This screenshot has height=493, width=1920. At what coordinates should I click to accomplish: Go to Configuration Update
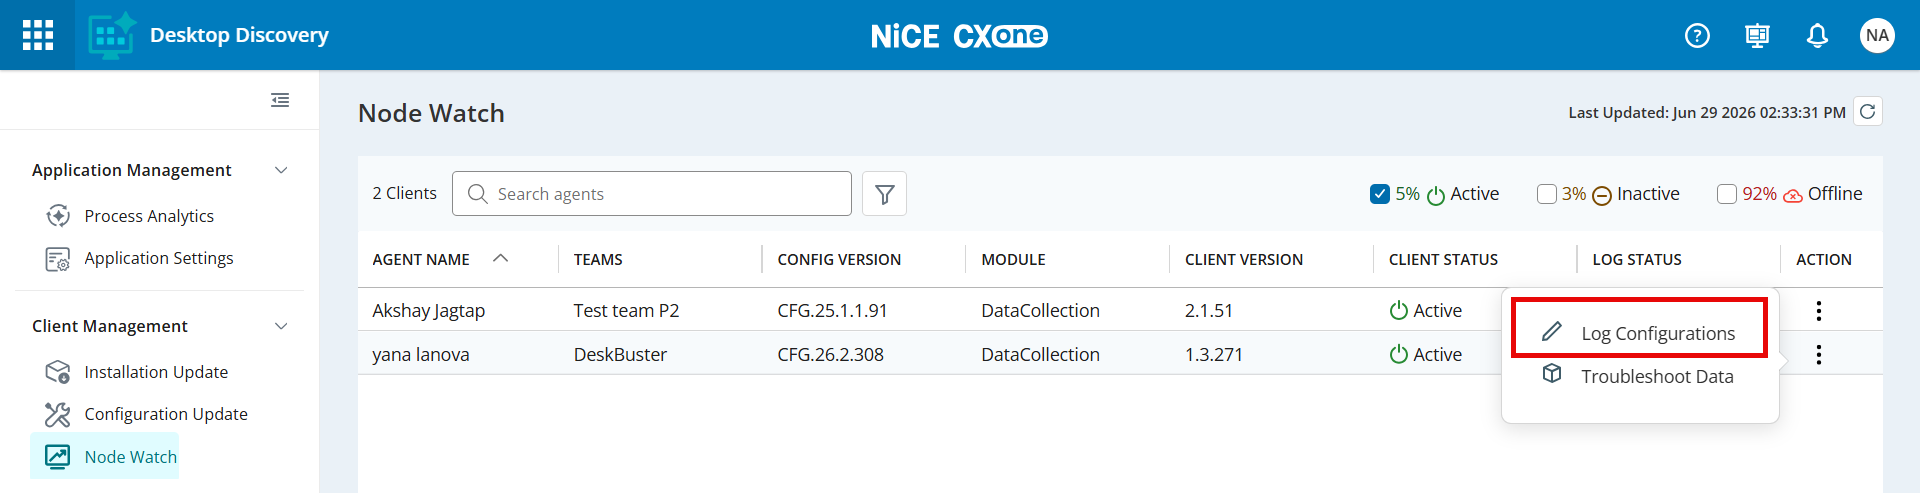click(x=166, y=414)
